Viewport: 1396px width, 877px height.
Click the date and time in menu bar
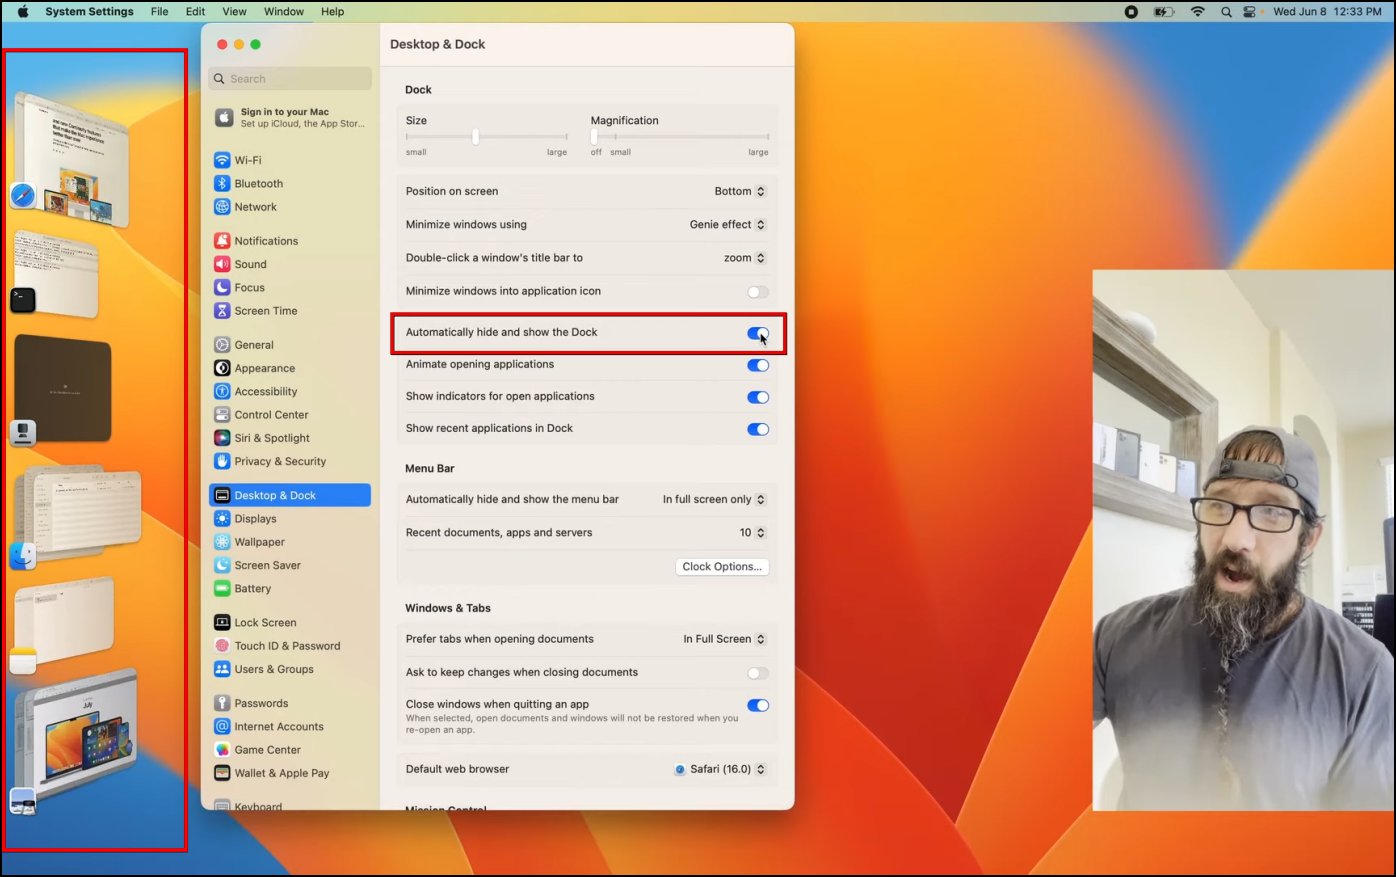[1327, 12]
